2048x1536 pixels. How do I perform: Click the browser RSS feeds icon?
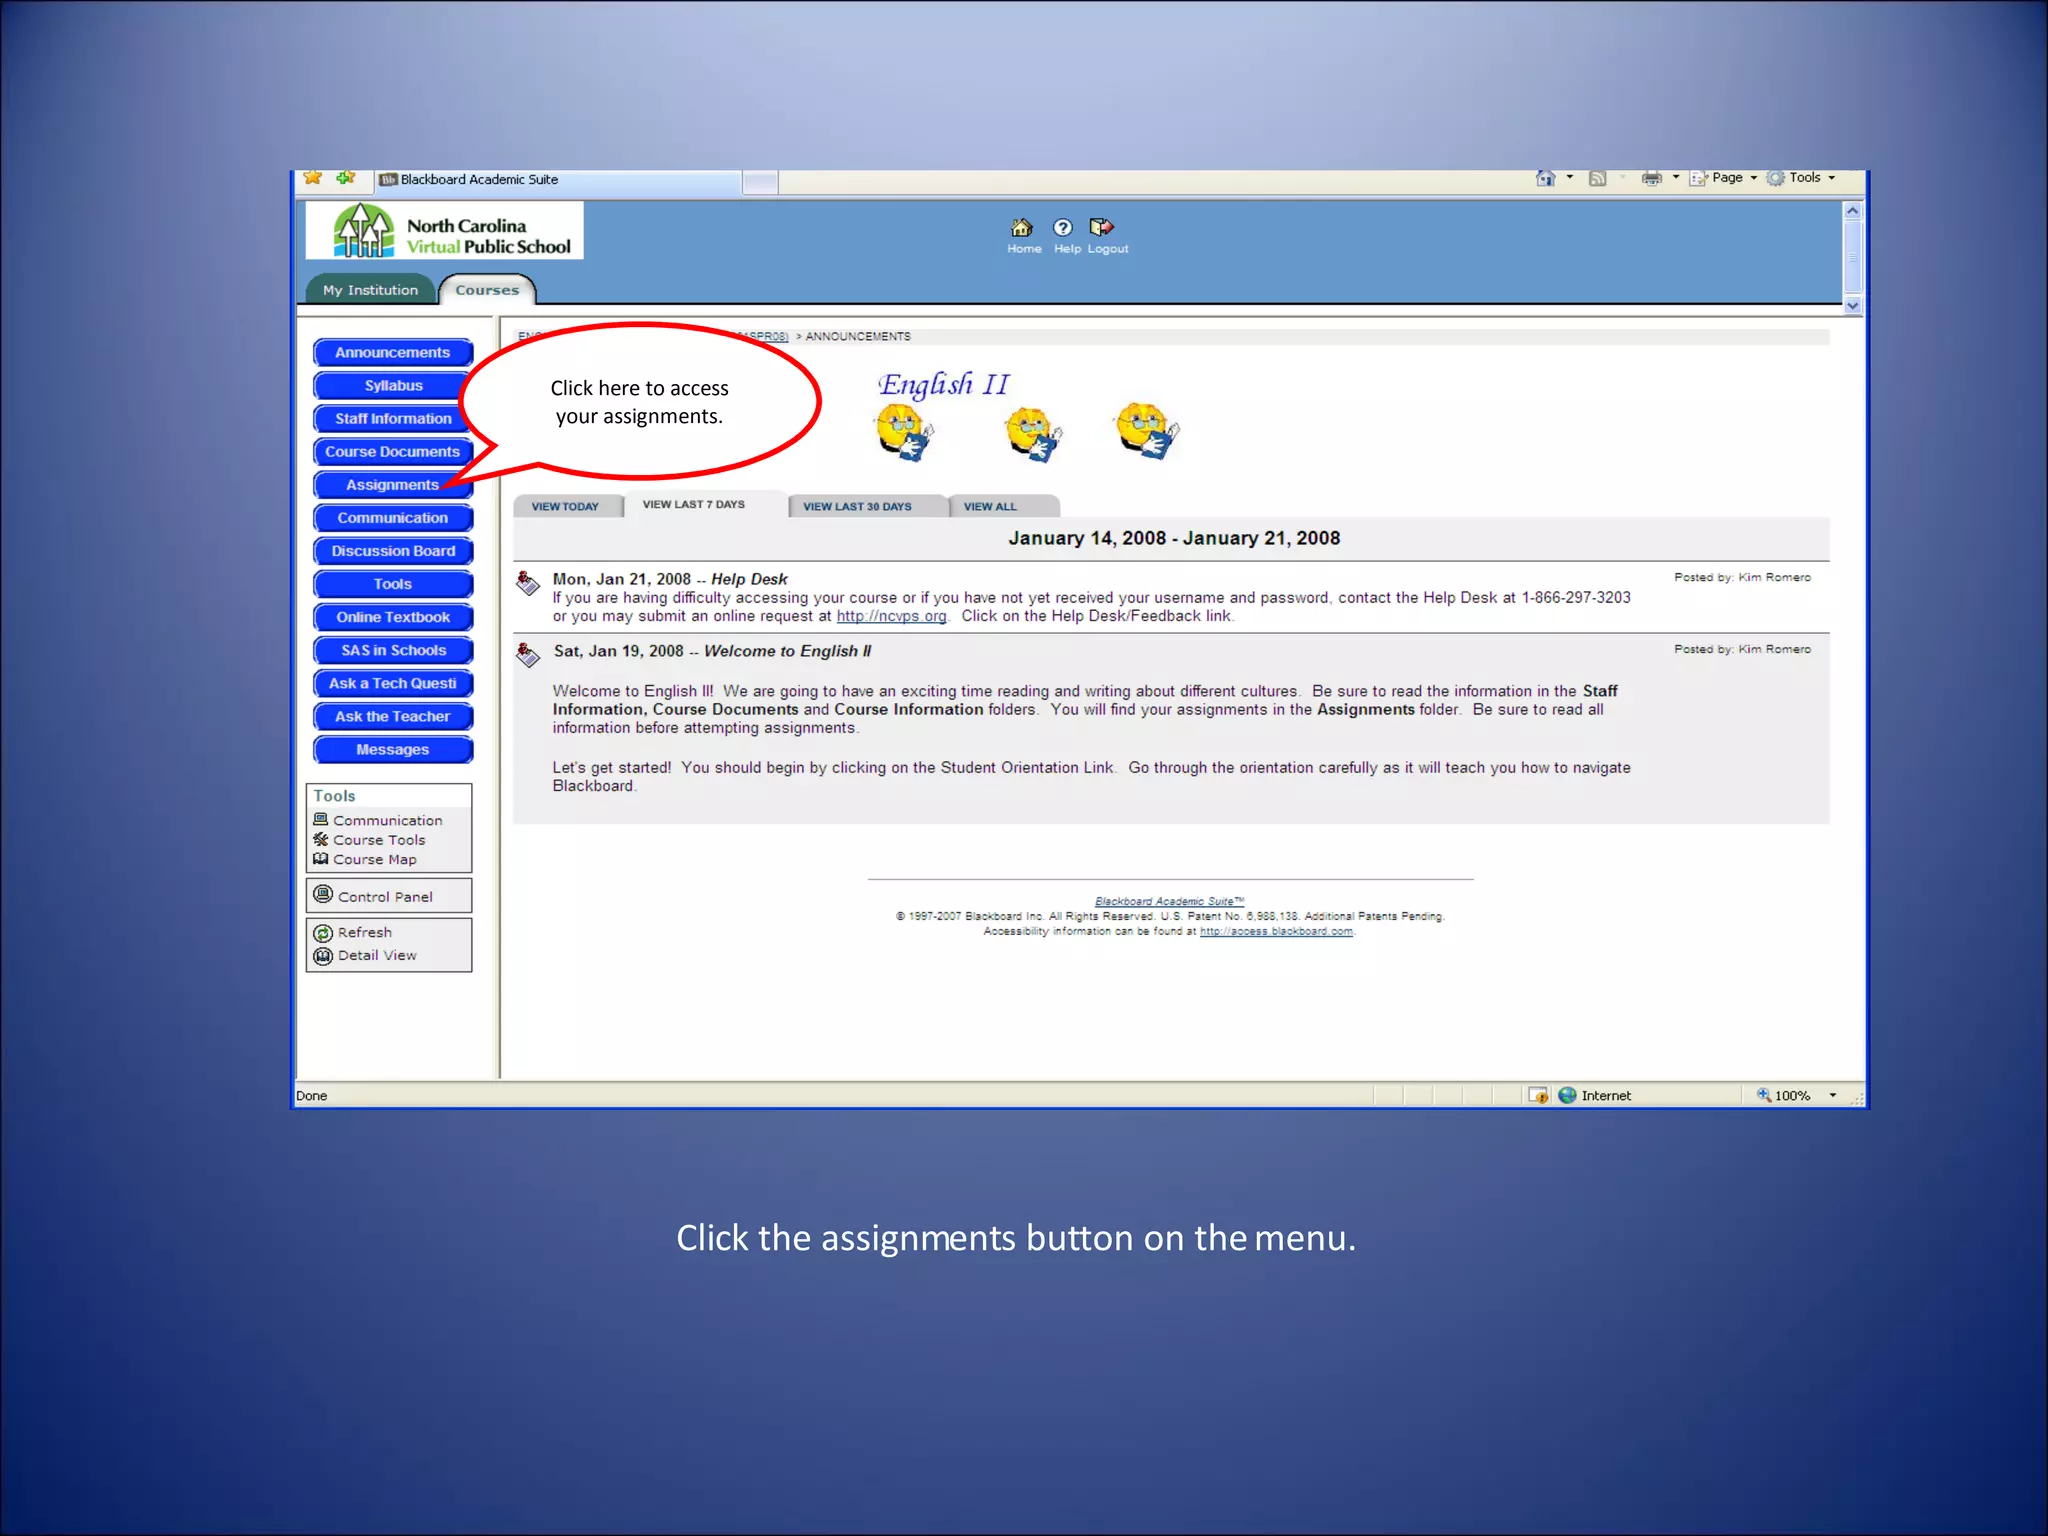click(1597, 178)
